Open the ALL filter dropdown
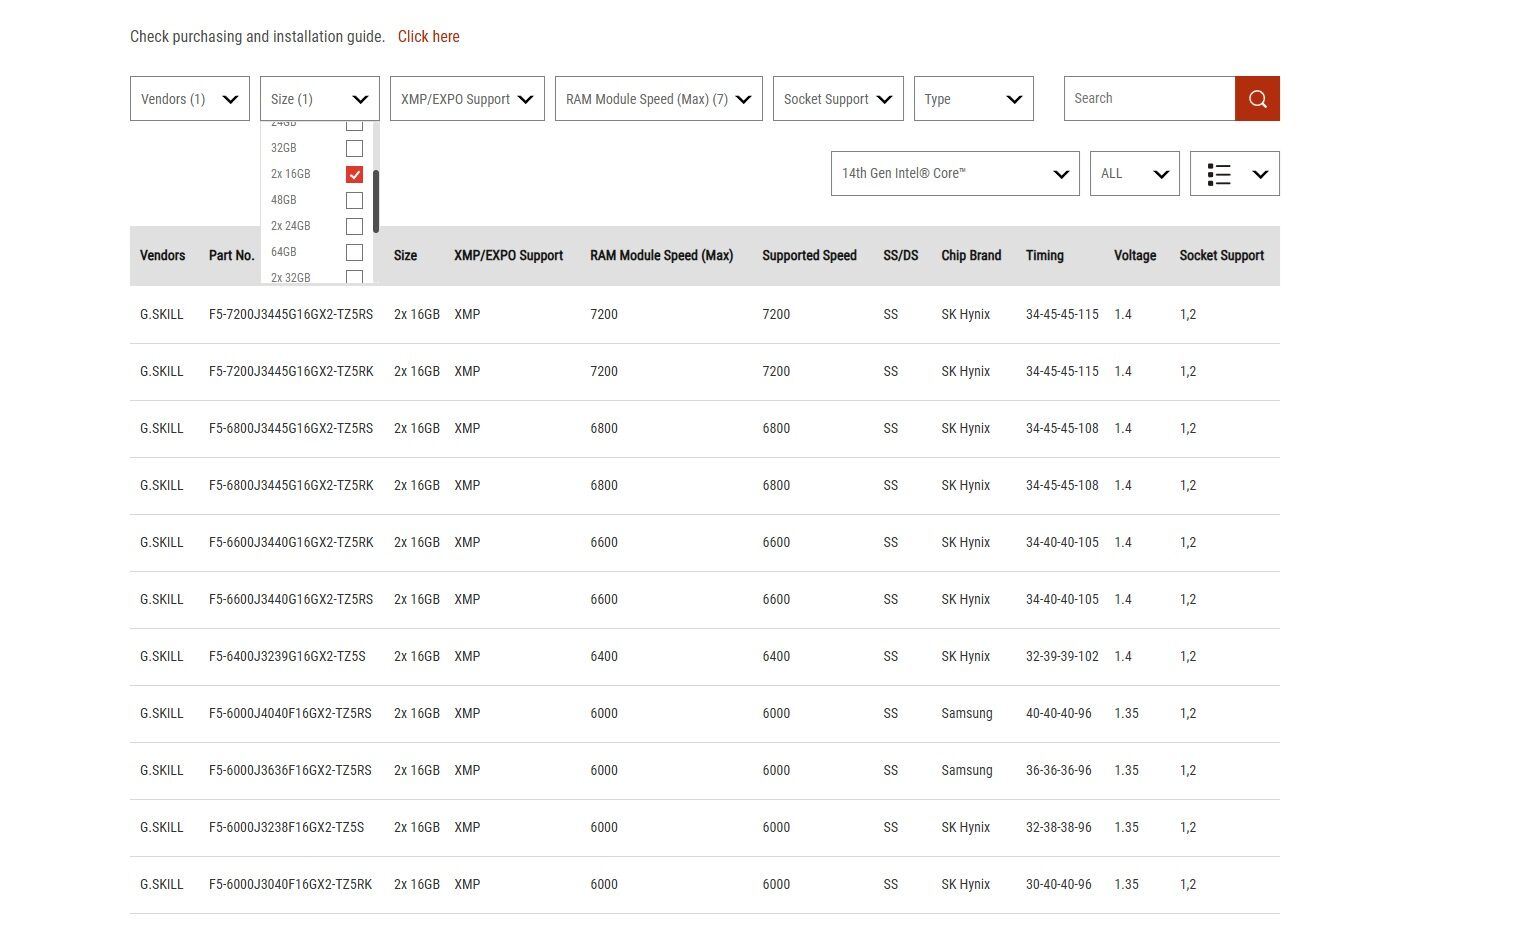Image resolution: width=1536 pixels, height=936 pixels. (x=1135, y=174)
